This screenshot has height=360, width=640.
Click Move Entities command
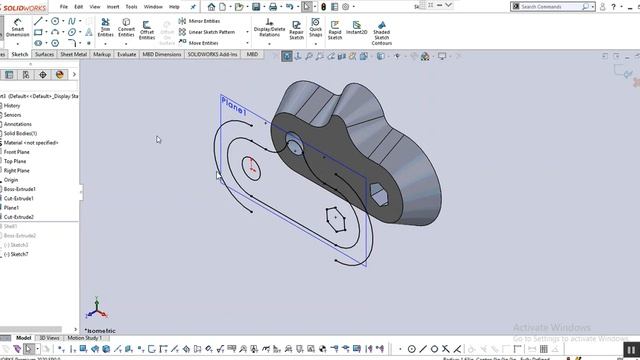(x=198, y=43)
